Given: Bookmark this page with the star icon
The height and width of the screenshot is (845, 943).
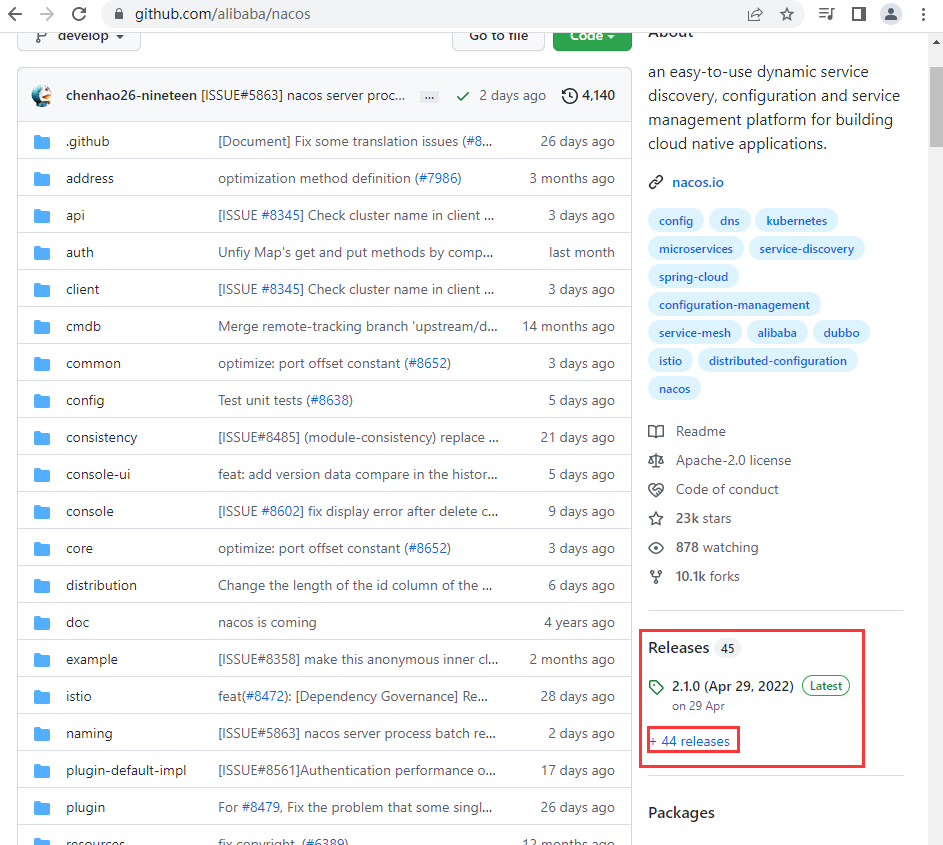Looking at the screenshot, I should pyautogui.click(x=787, y=14).
